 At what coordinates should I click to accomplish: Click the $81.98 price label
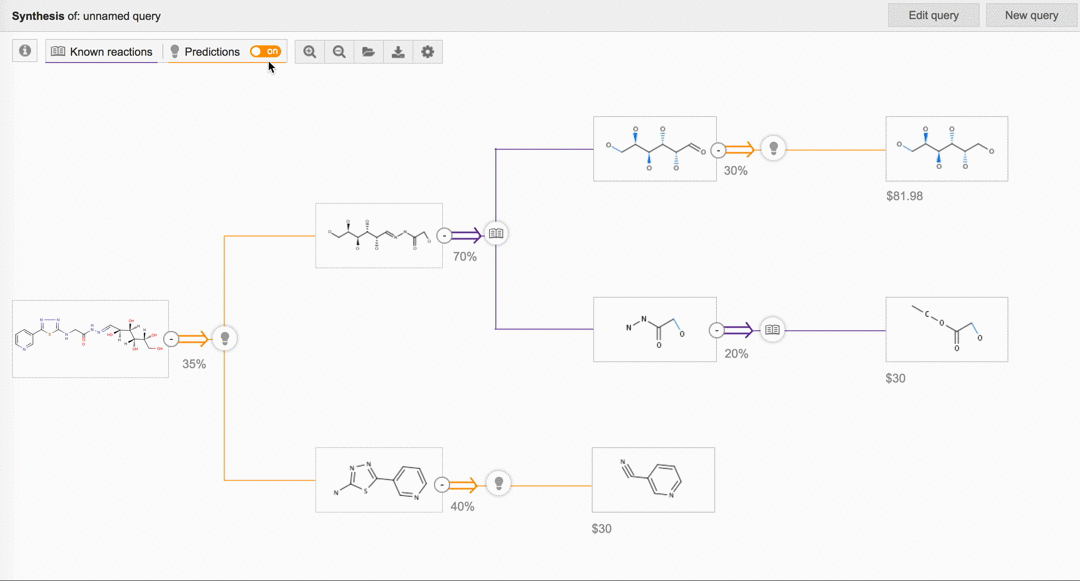point(904,196)
